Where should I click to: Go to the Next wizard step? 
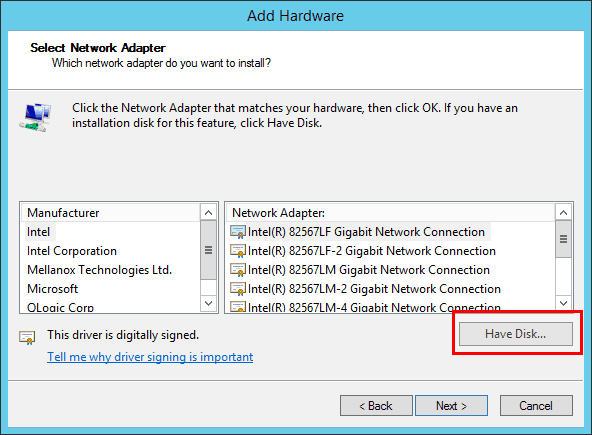[452, 406]
